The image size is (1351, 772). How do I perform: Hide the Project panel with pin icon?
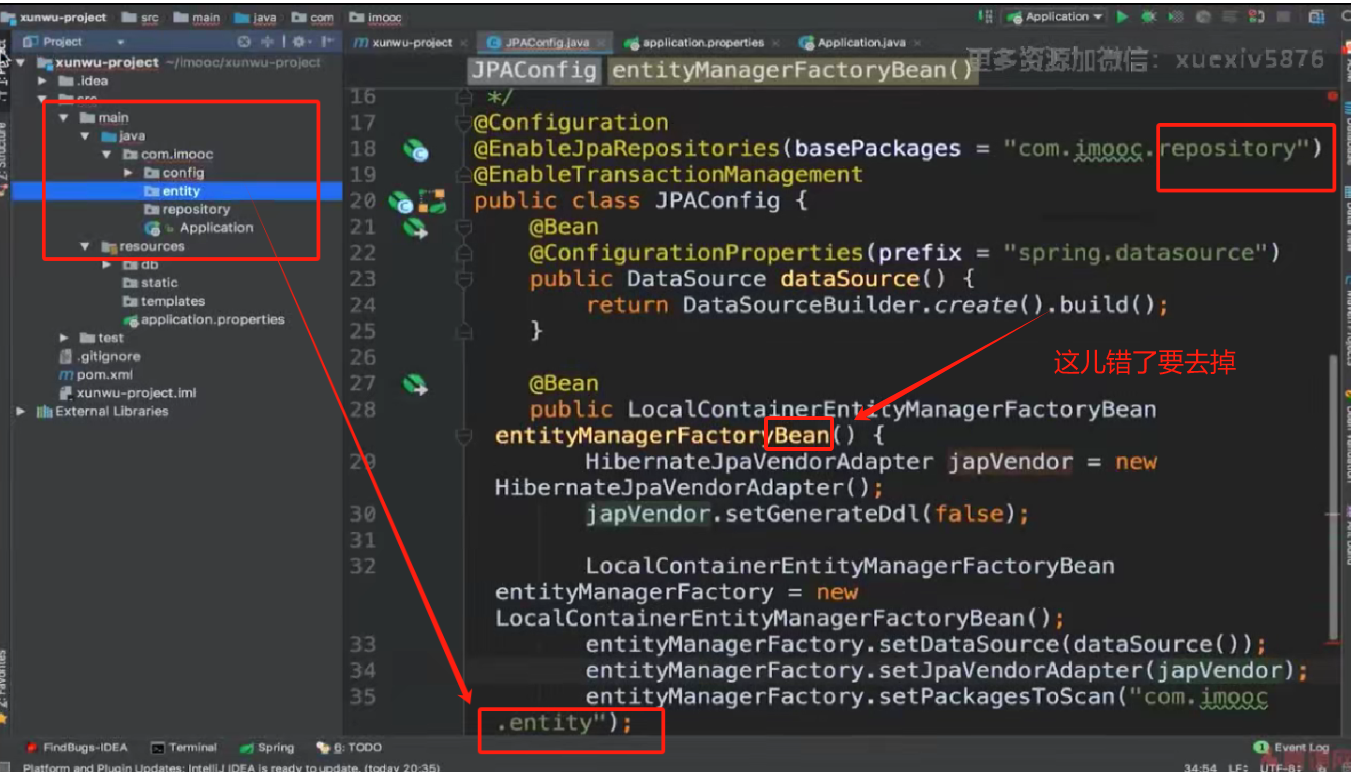(x=326, y=42)
